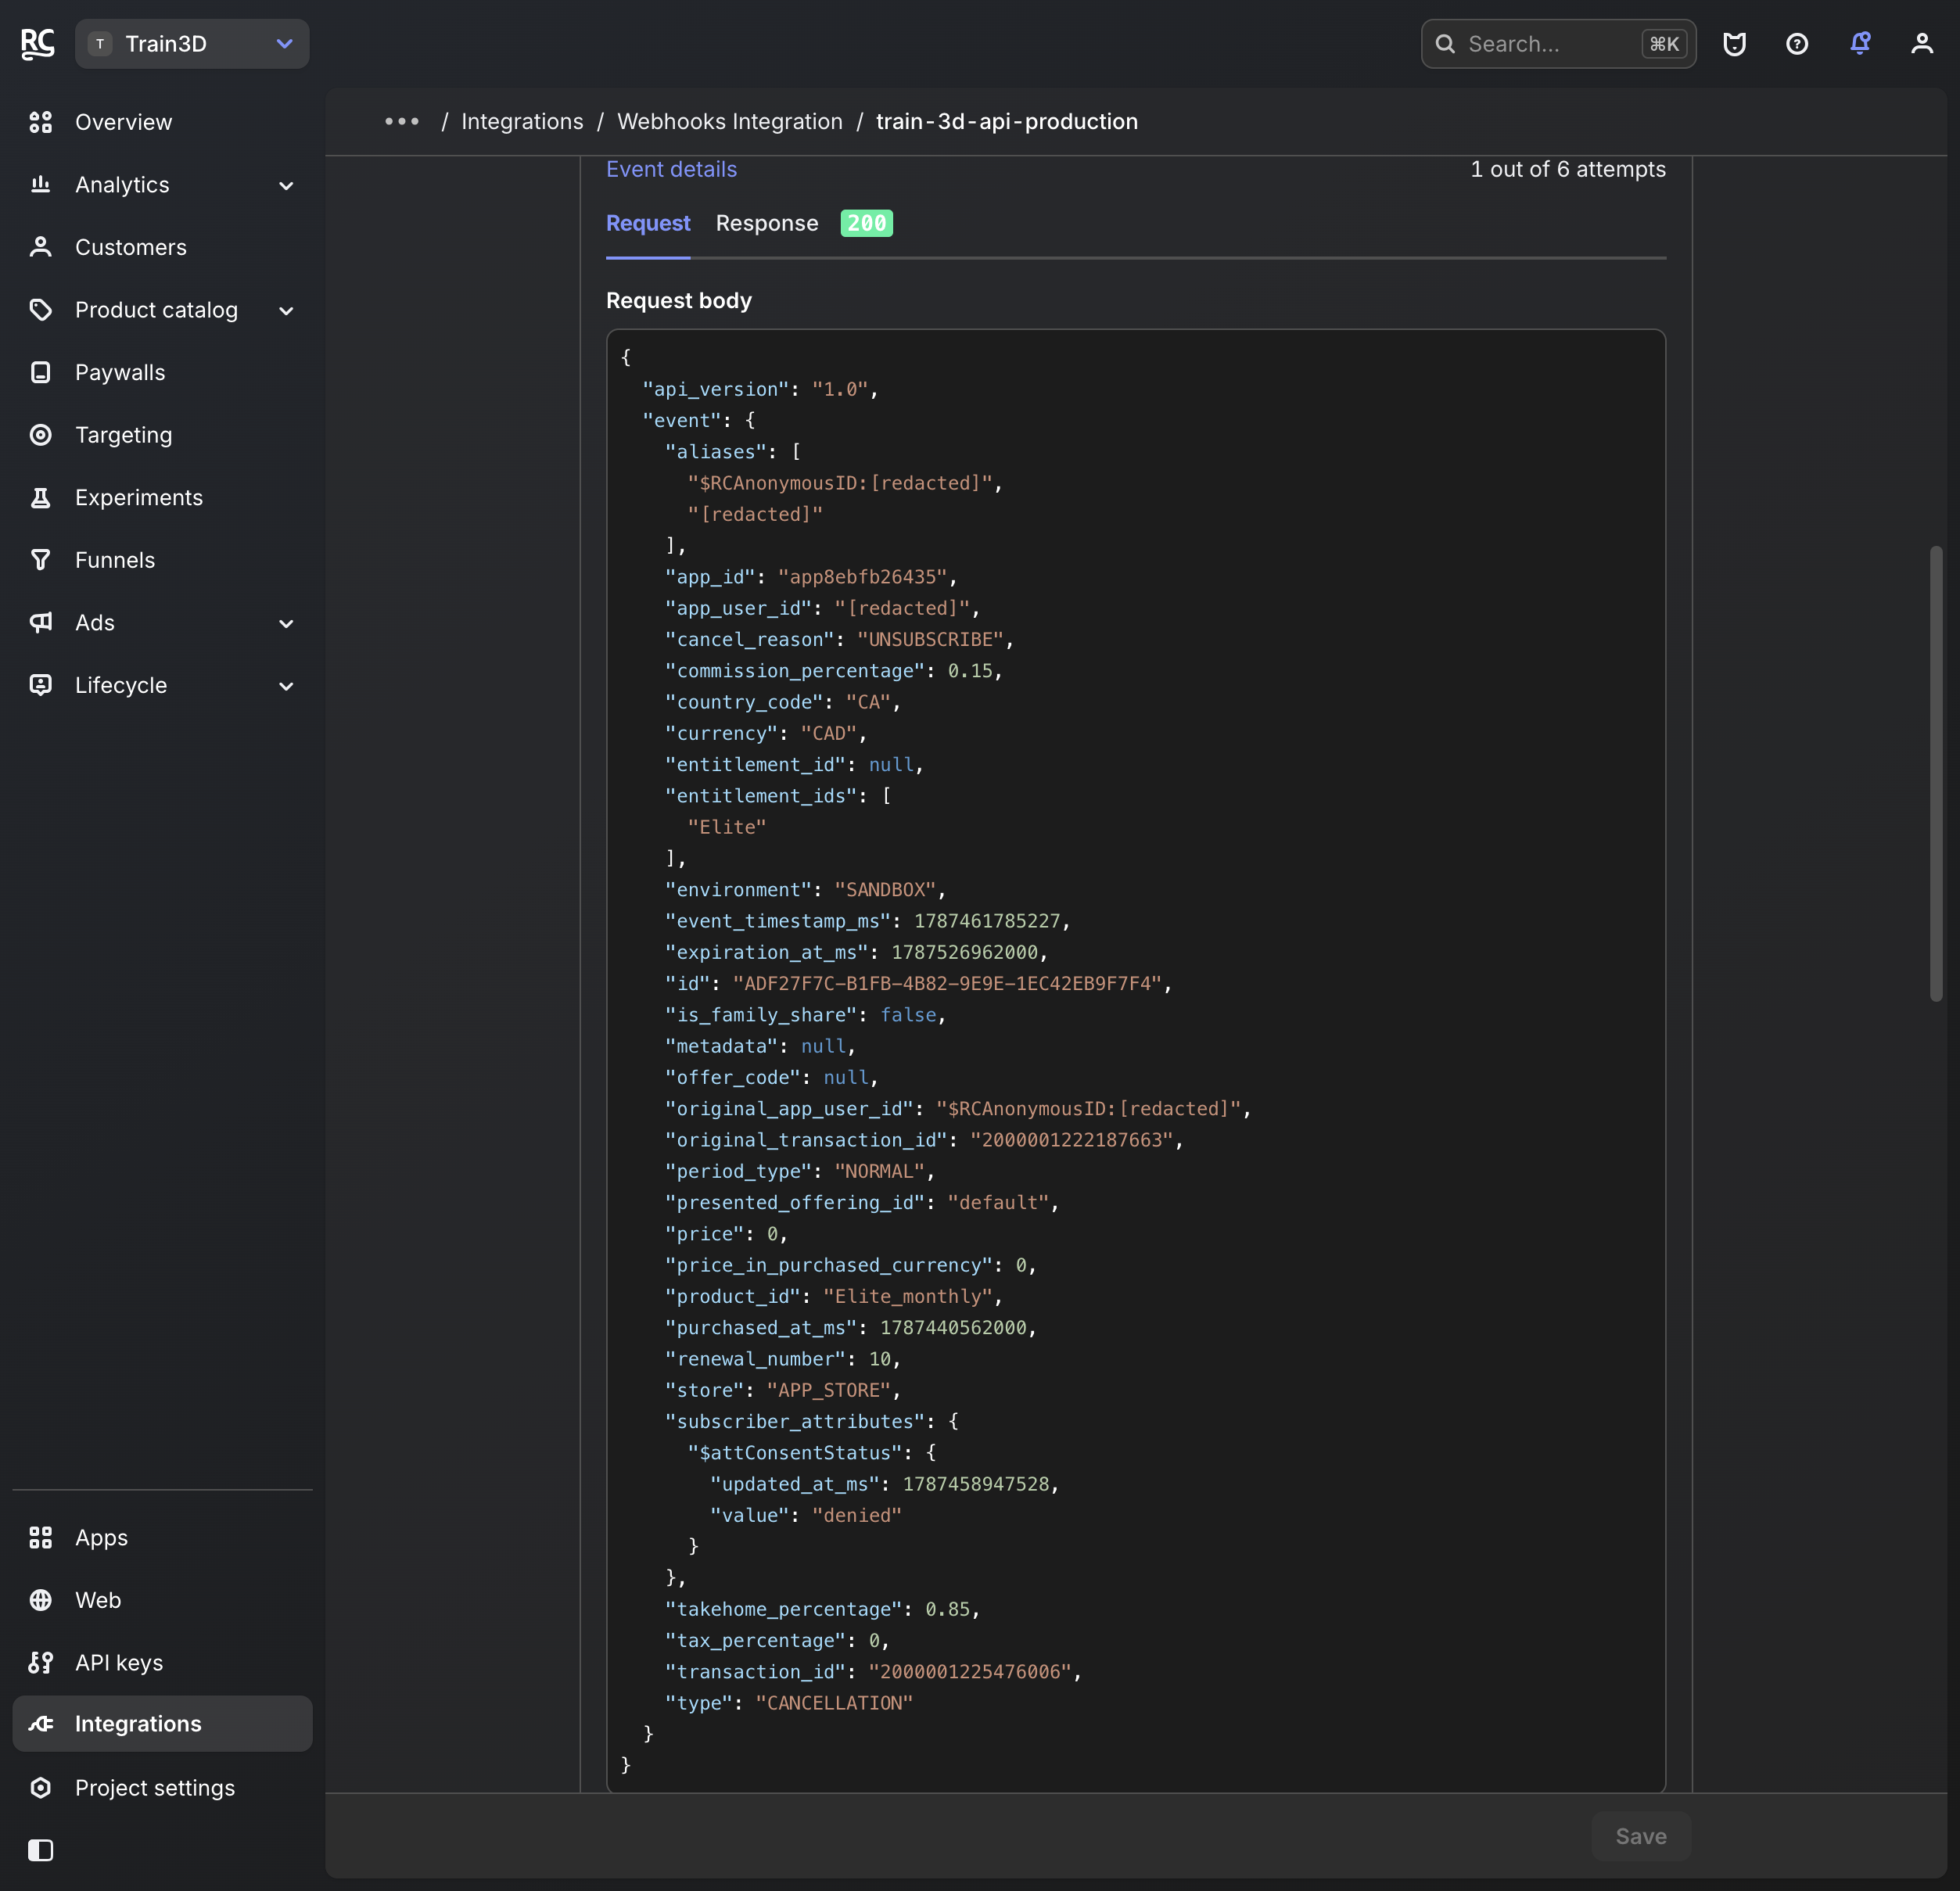The image size is (1960, 1891).
Task: Click the Paywalls icon
Action: [x=41, y=372]
